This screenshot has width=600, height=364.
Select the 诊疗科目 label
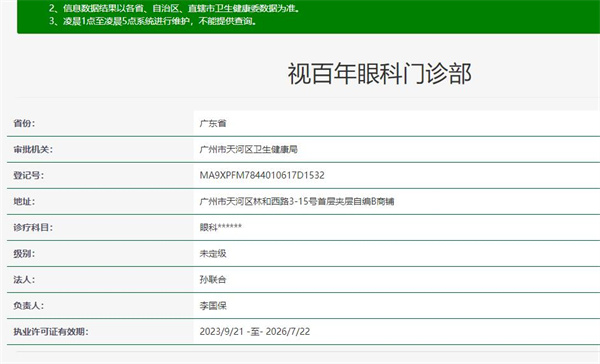click(x=33, y=227)
